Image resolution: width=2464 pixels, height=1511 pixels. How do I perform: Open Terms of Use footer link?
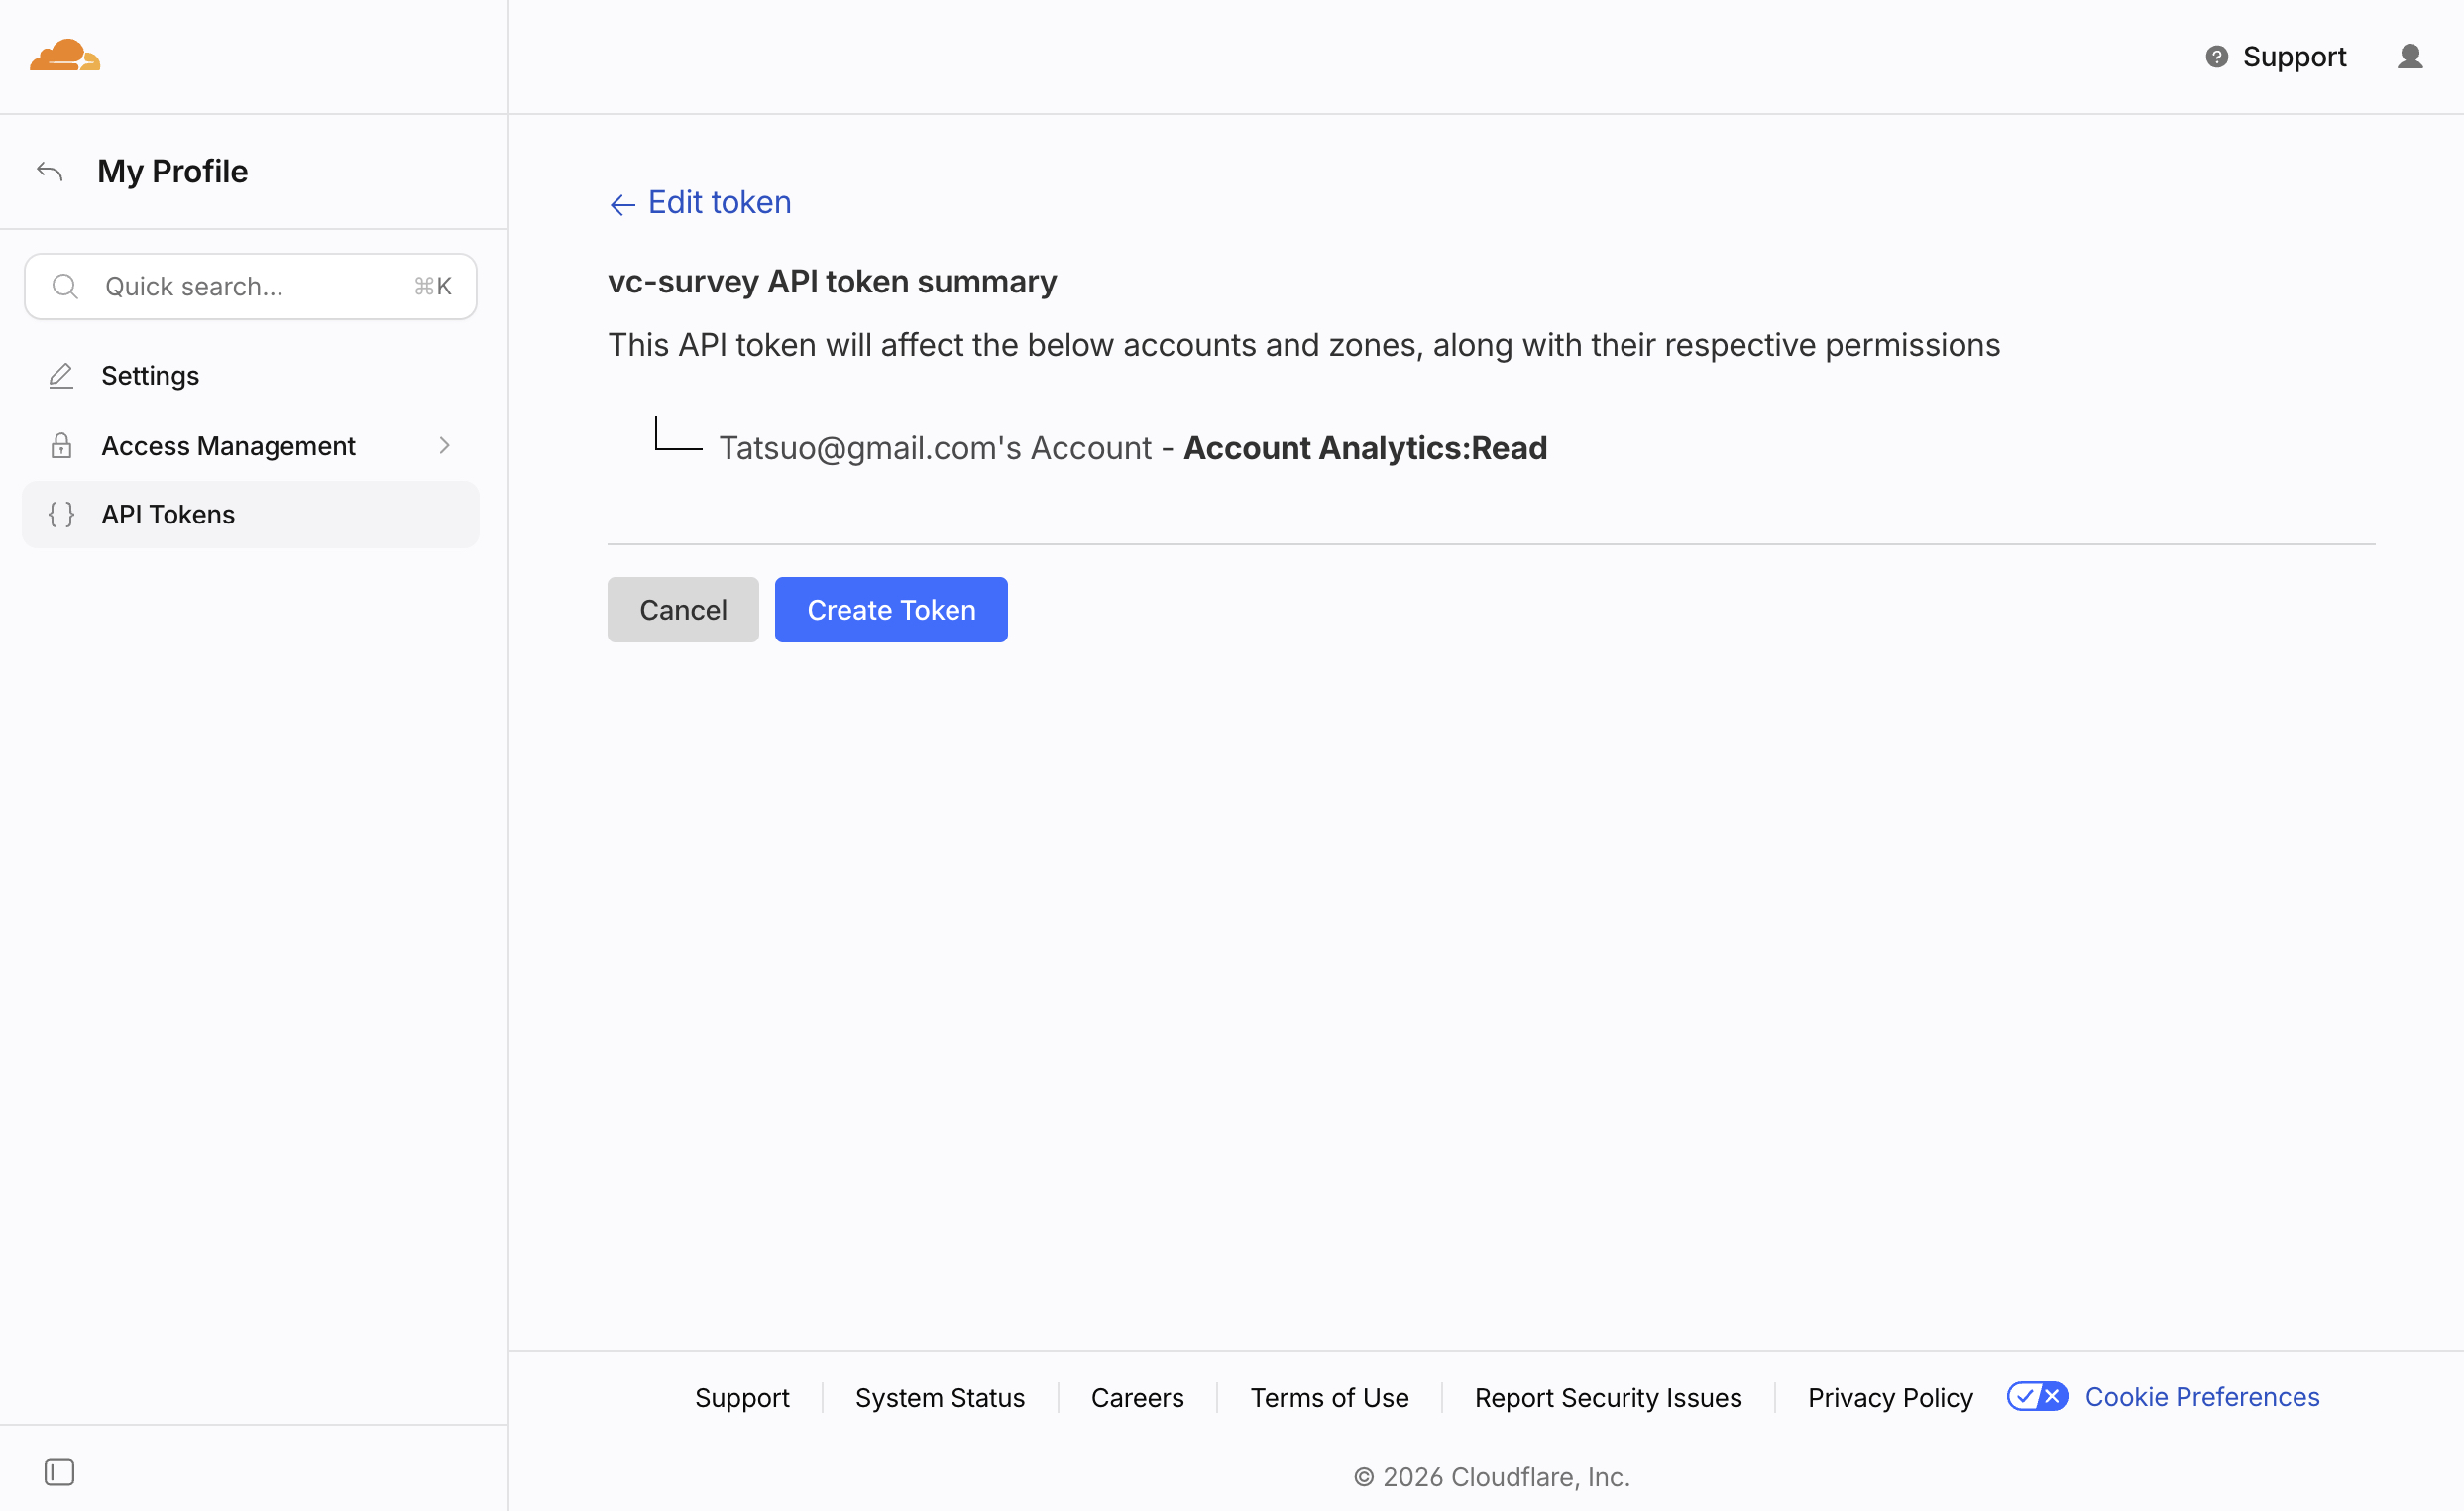[1329, 1397]
